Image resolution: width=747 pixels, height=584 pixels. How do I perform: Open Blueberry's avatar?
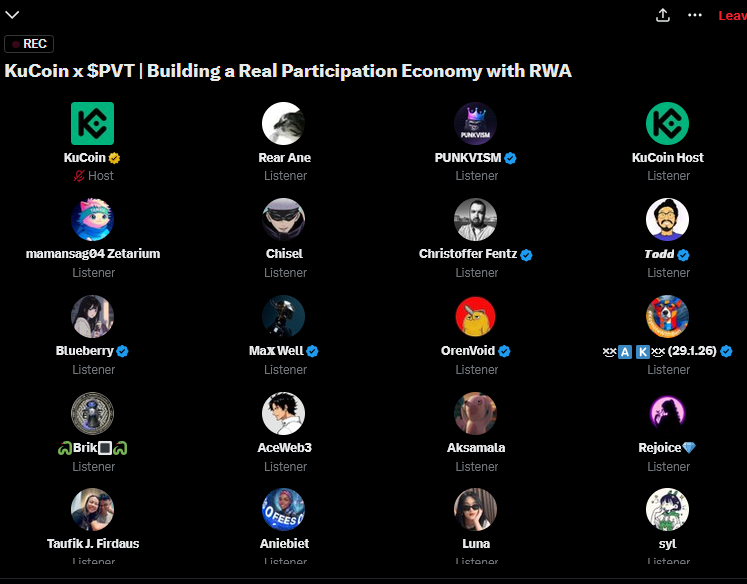tap(92, 316)
